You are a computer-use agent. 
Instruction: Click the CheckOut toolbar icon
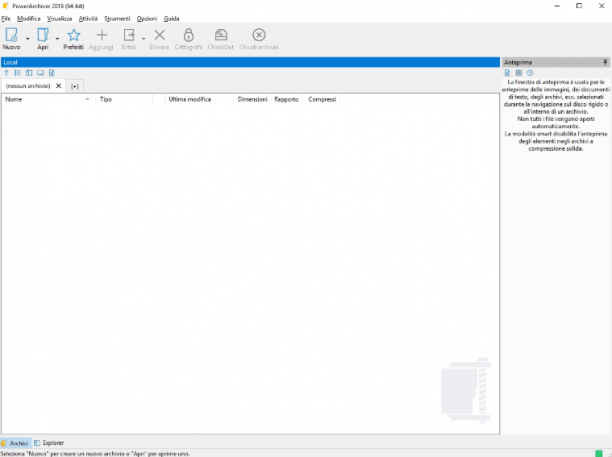pyautogui.click(x=221, y=35)
